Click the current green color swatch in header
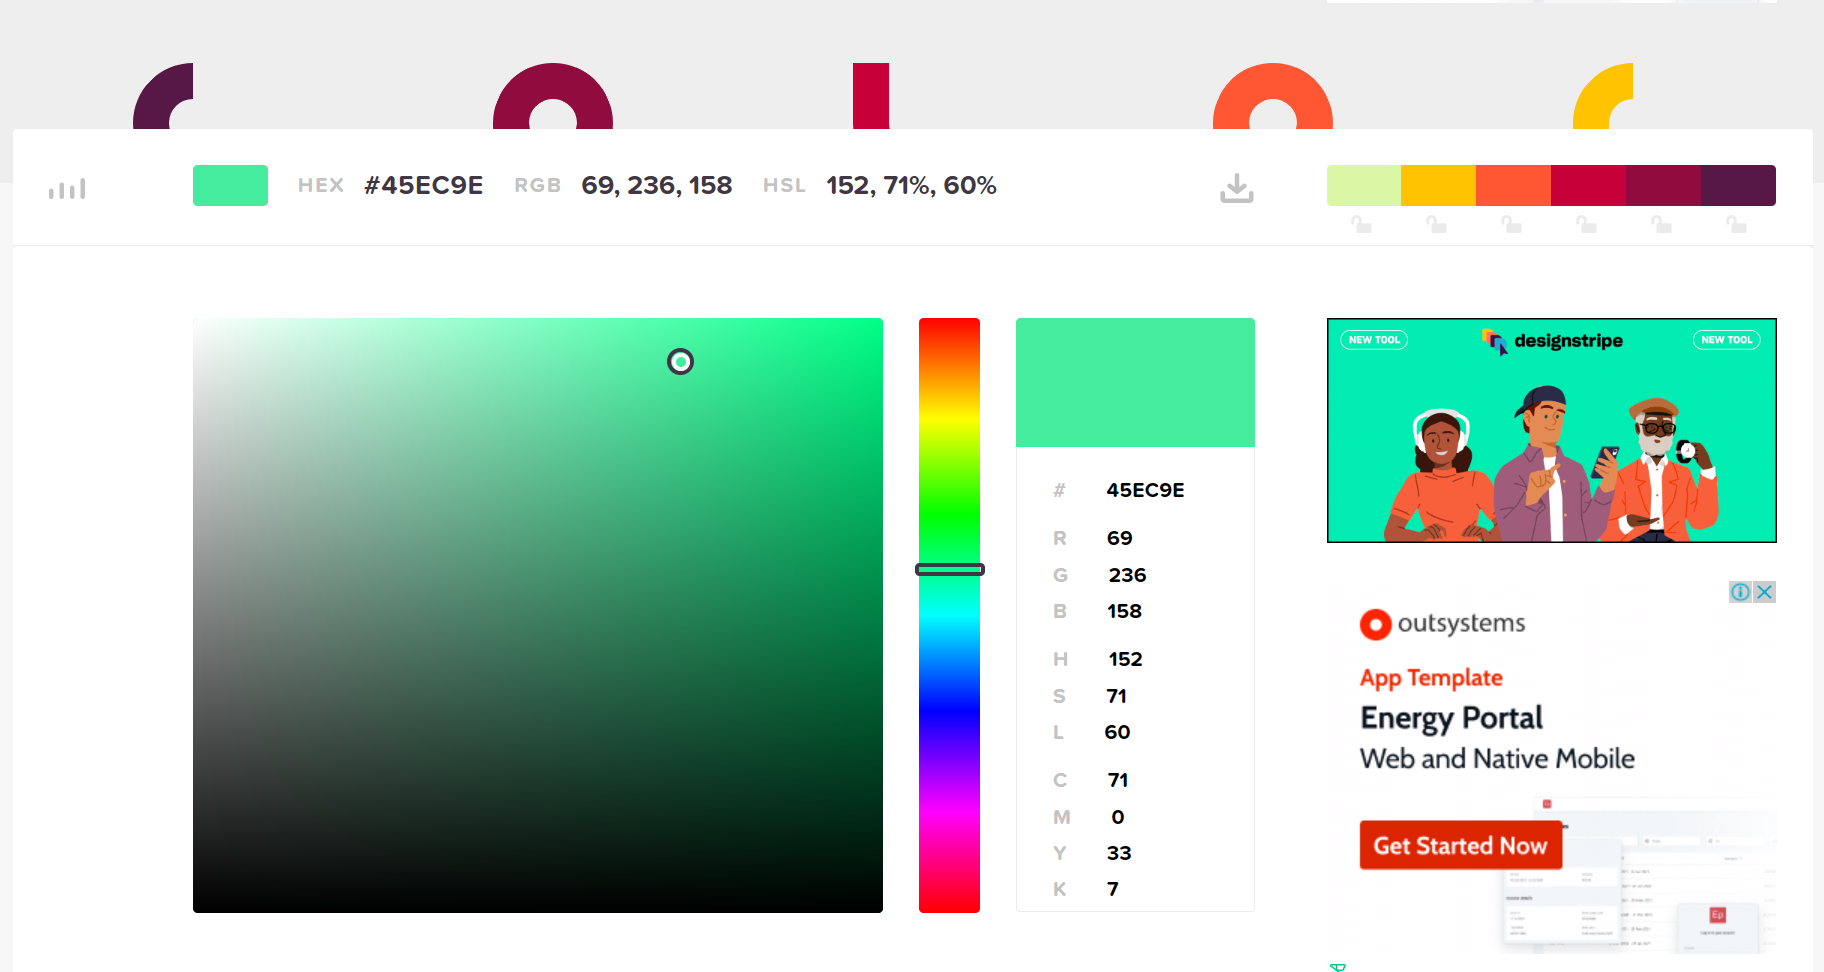This screenshot has width=1824, height=972. [x=230, y=185]
